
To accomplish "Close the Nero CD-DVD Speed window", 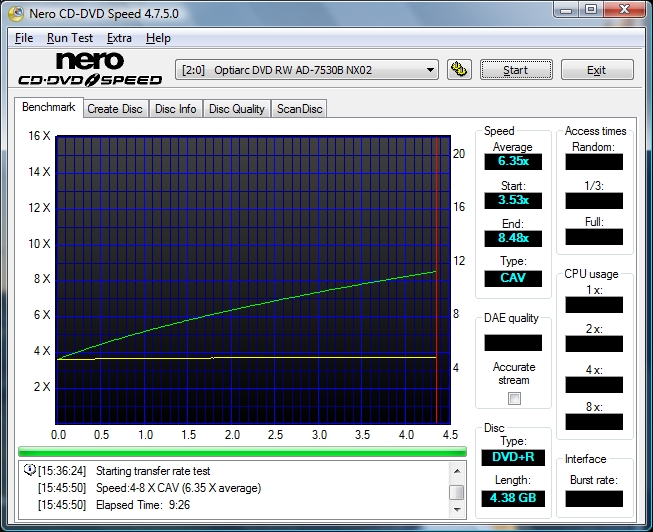I will (624, 10).
